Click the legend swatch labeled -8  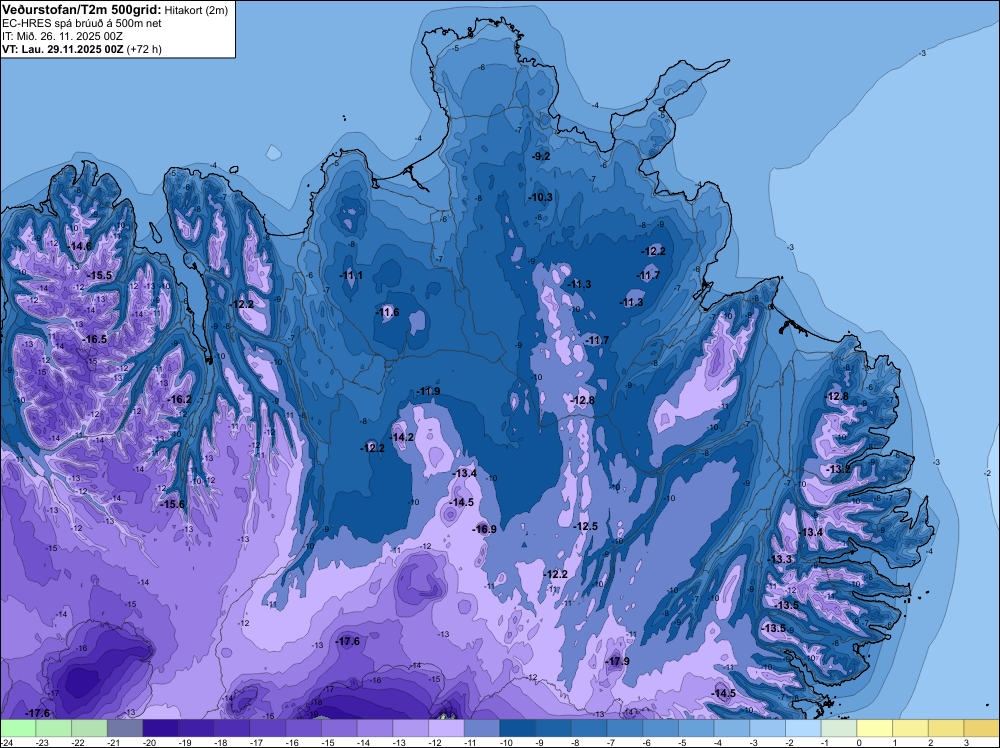pos(589,728)
